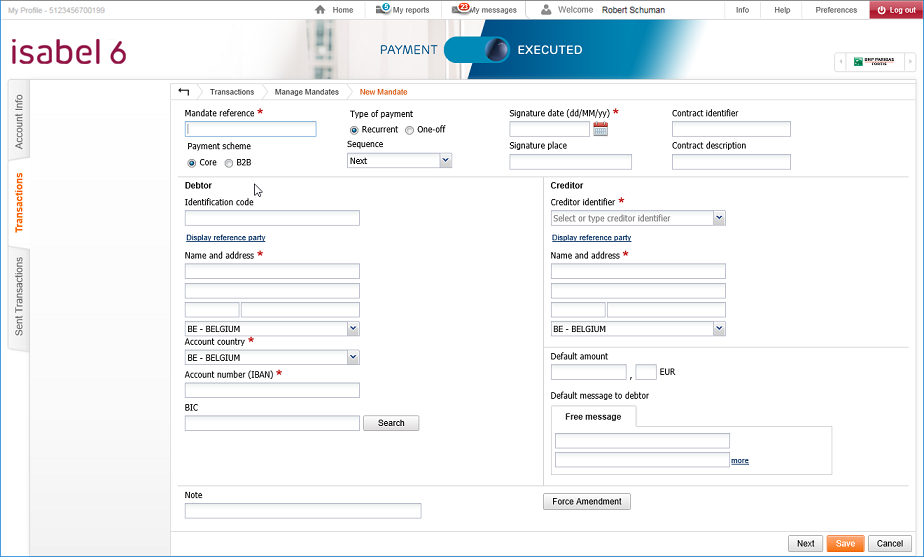Focus the BIC input field
Image resolution: width=924 pixels, height=557 pixels.
(272, 423)
